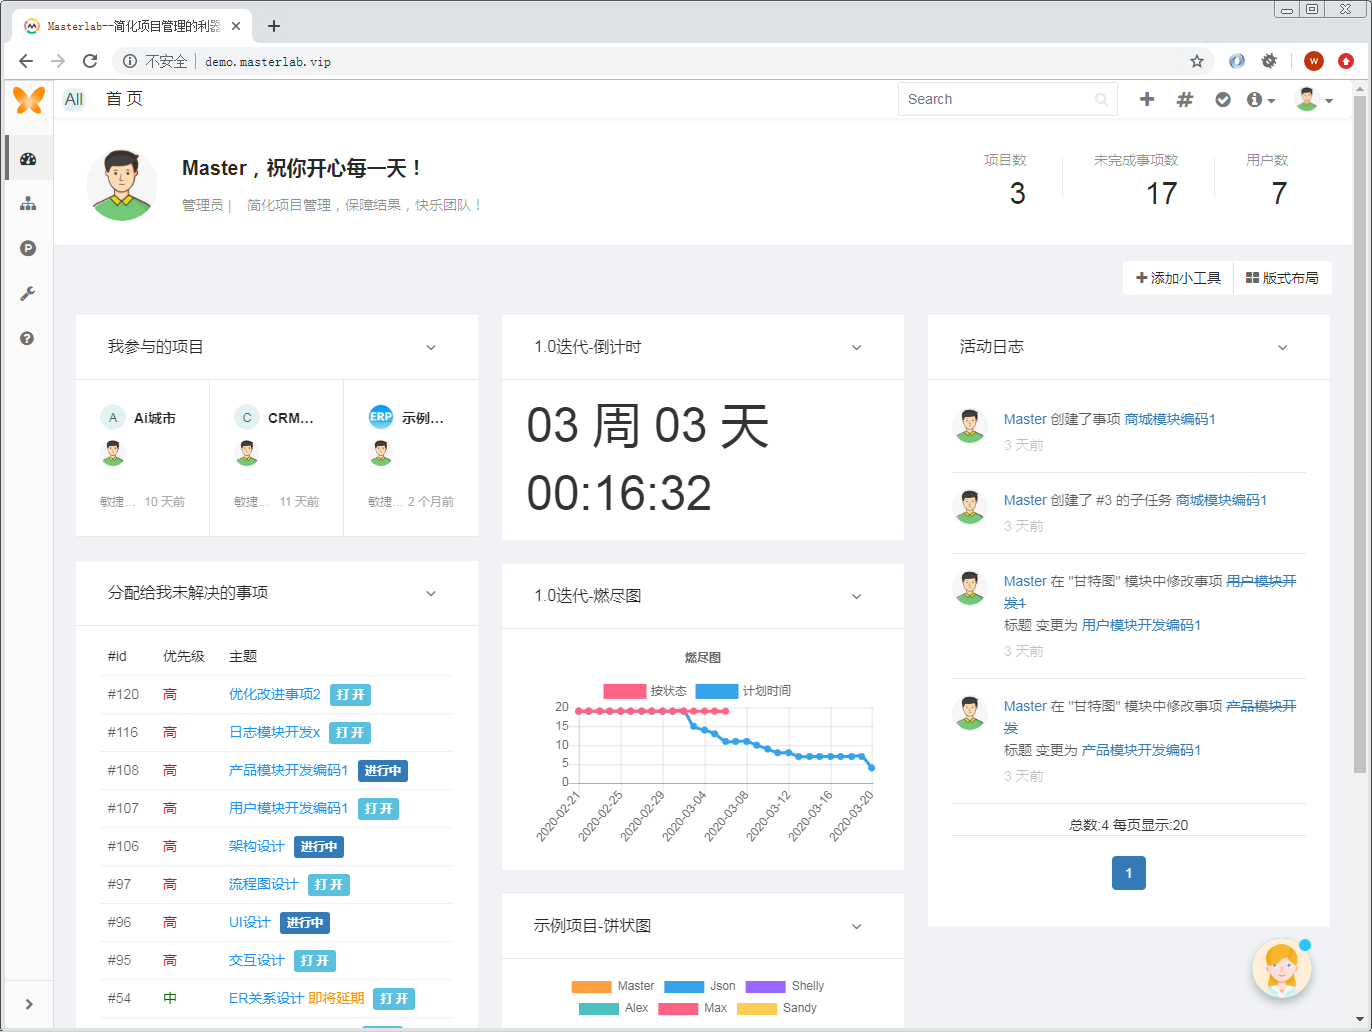
Task: Open the checkmark todo icon in top bar
Action: (x=1223, y=99)
